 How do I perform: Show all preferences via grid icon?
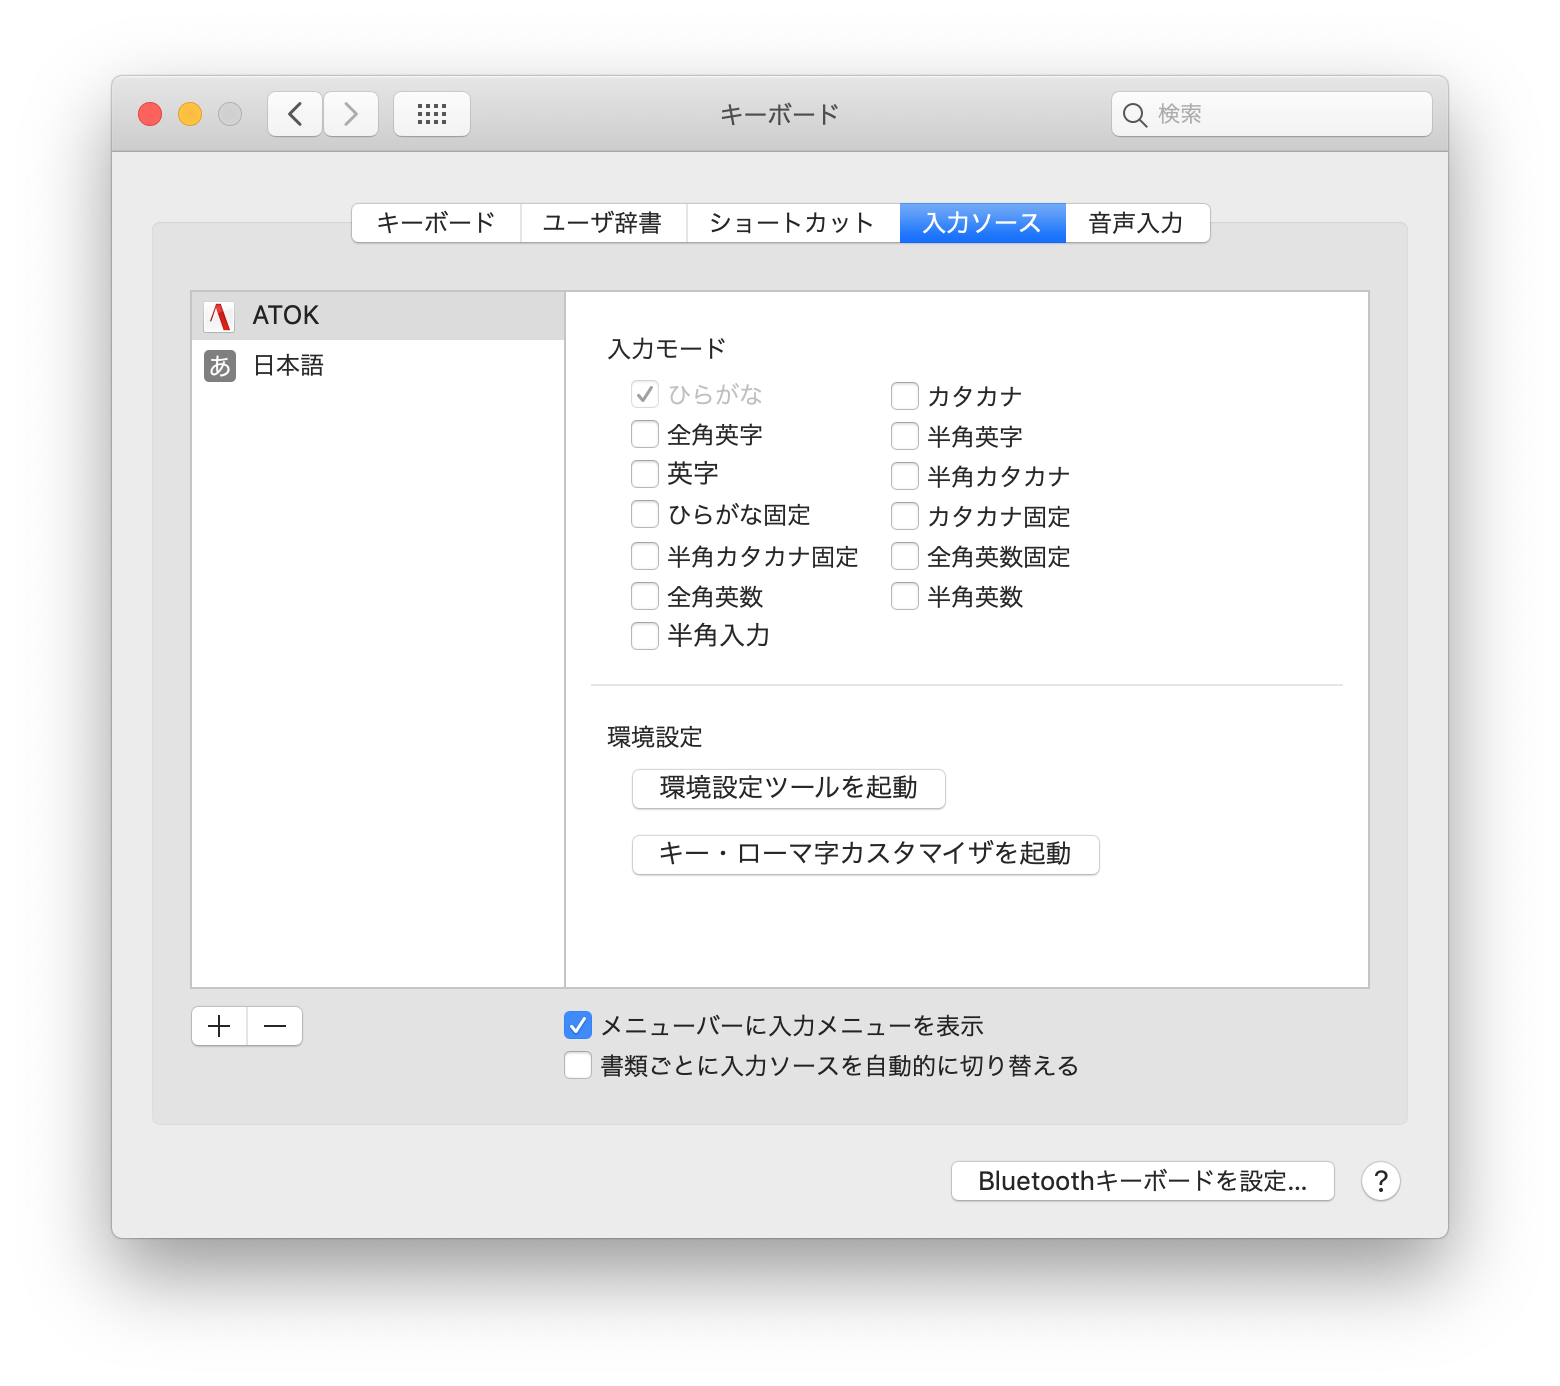point(432,114)
